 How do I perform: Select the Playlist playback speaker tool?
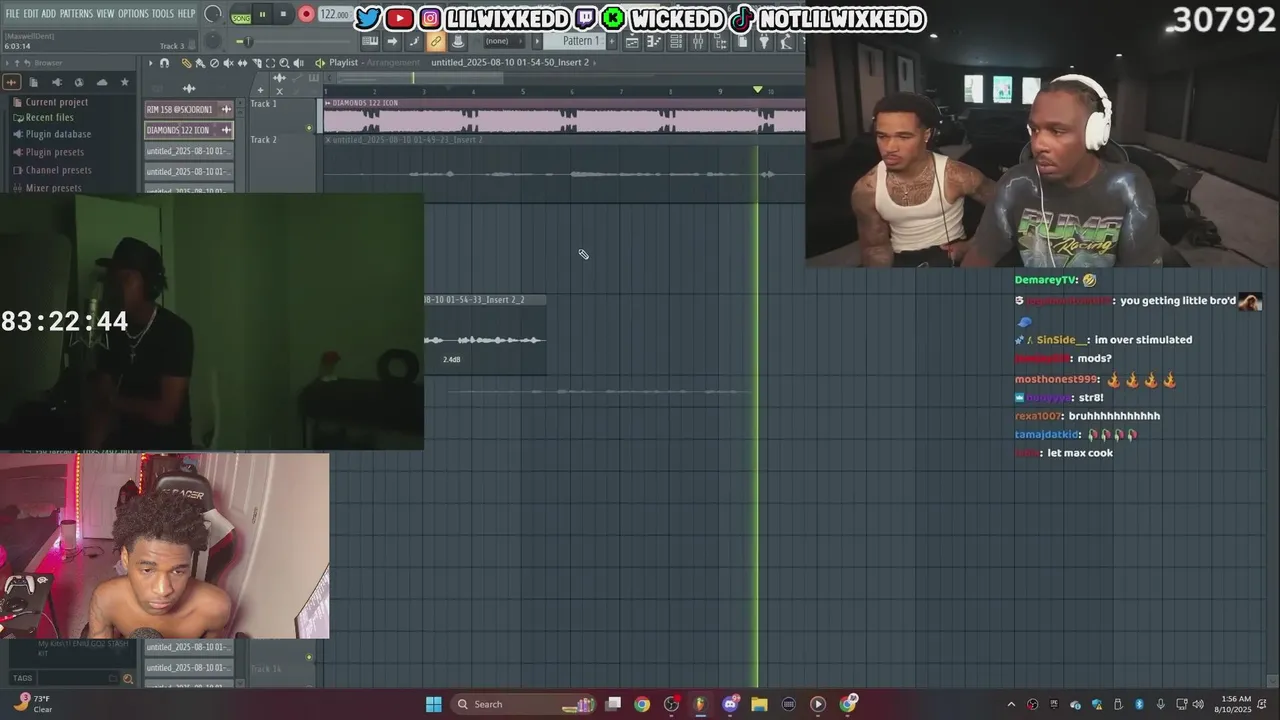pos(298,63)
